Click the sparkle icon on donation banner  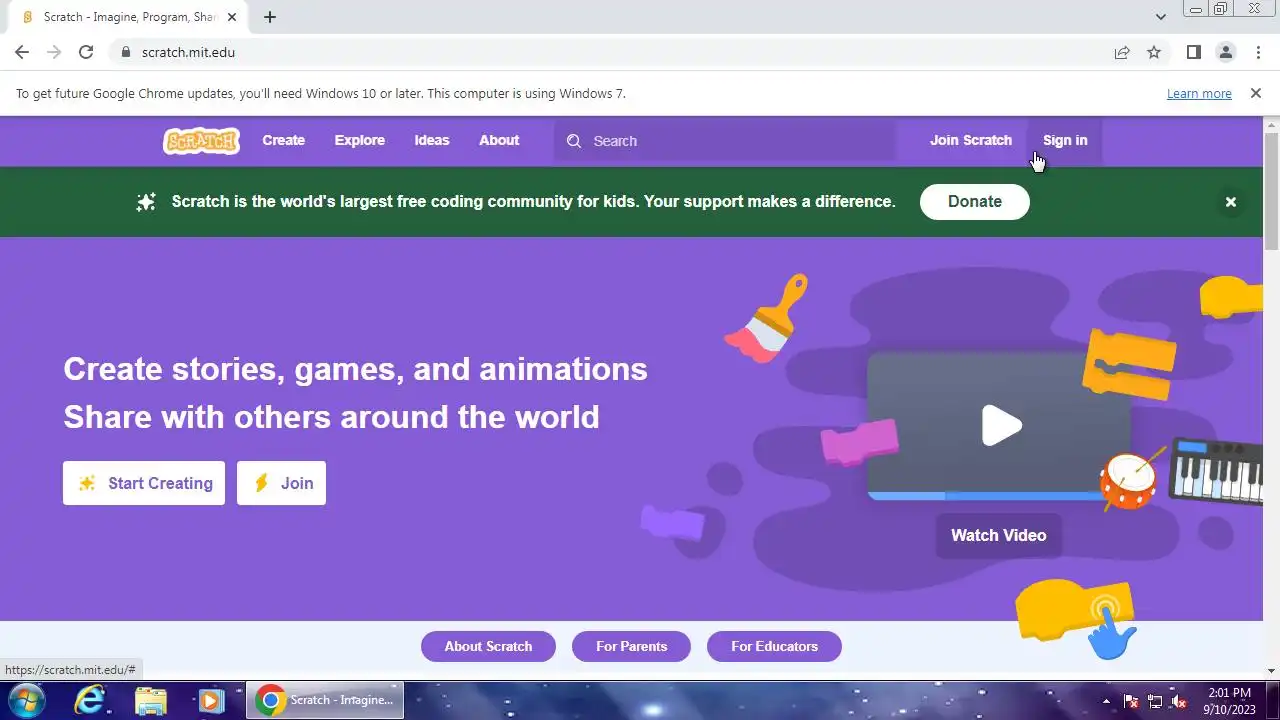click(x=146, y=202)
